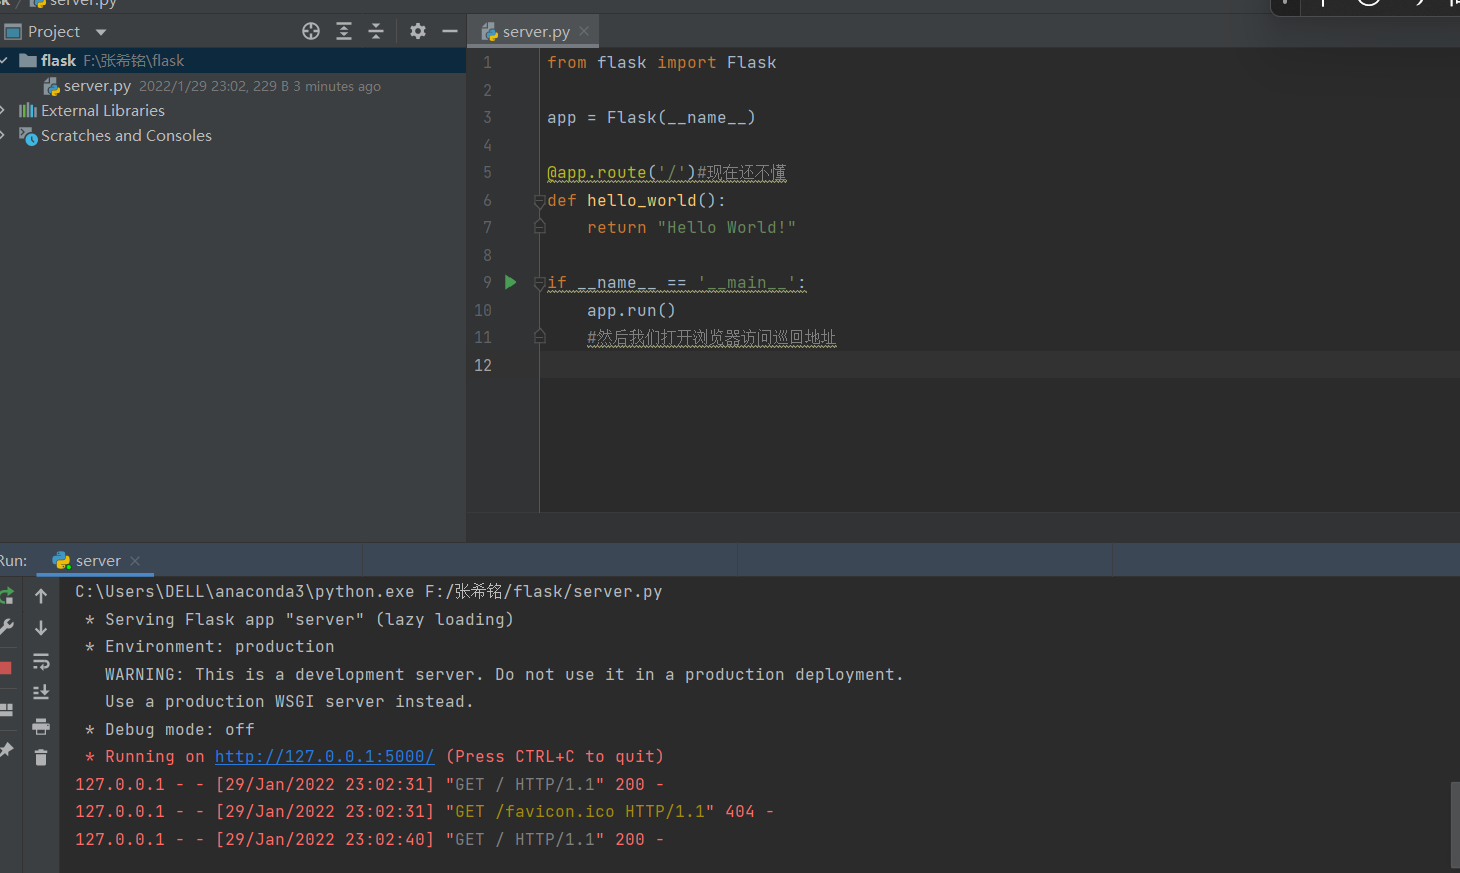
Task: Close the server.py editor tab
Action: (584, 31)
